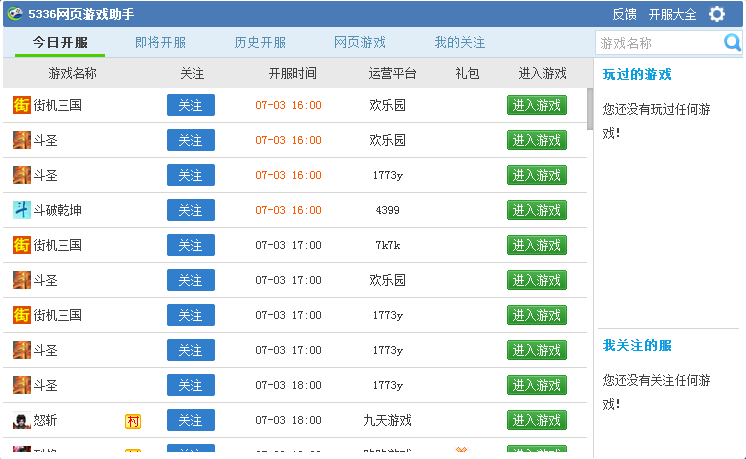This screenshot has height=459, width=746.
Task: Click the game list scrollbar thumb
Action: coord(590,109)
